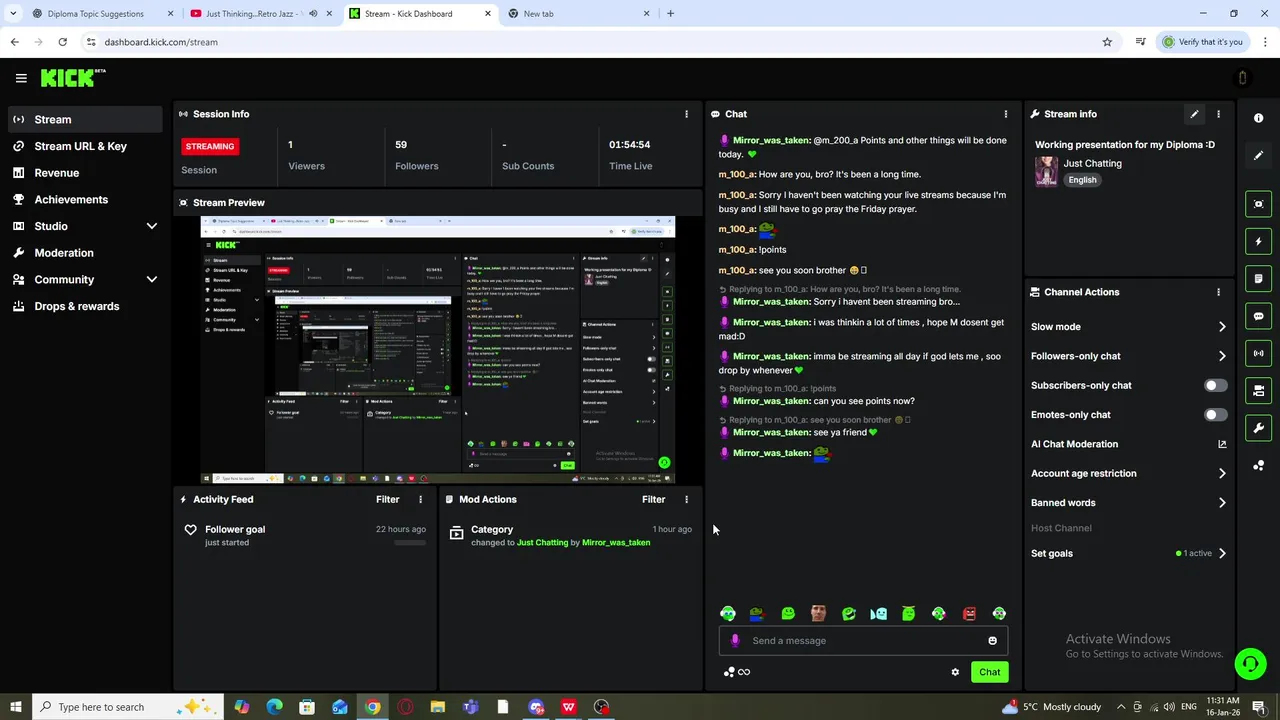Toggle the server-shaped widget icon in sidebar
Image resolution: width=1280 pixels, height=720 pixels.
[x=1258, y=390]
